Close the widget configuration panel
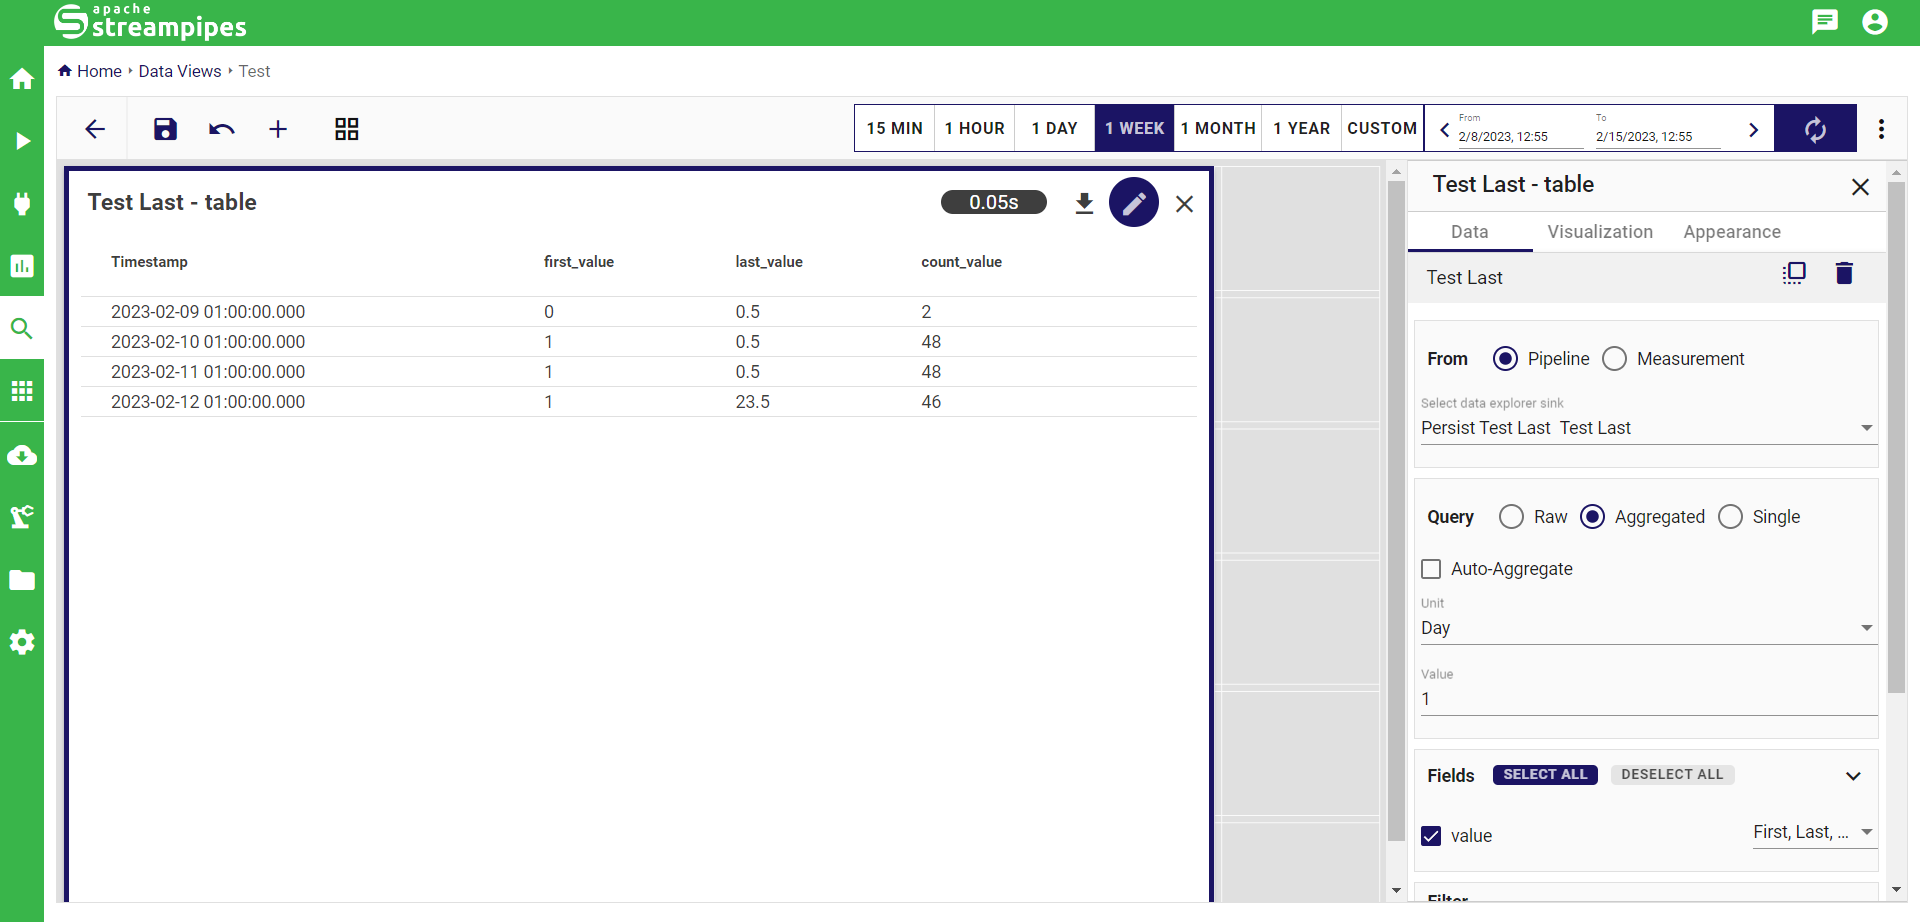1920x922 pixels. tap(1860, 187)
